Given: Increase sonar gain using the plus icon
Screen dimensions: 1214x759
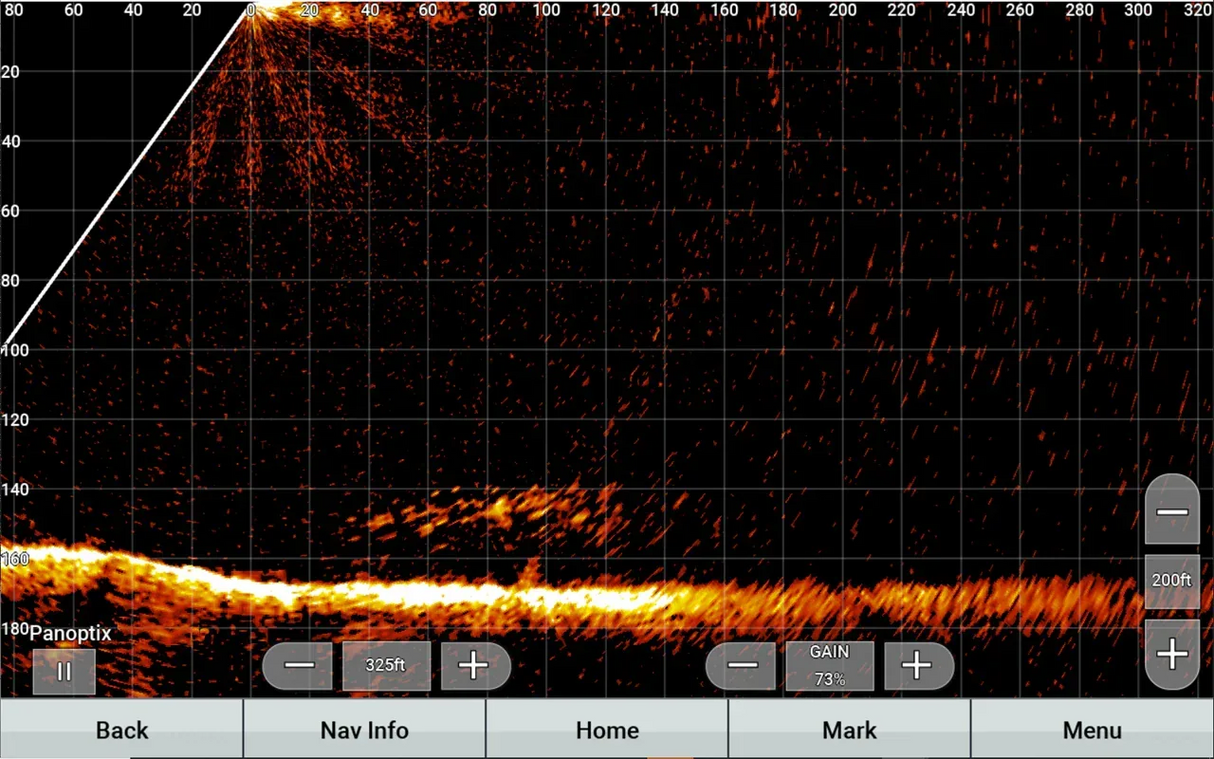Looking at the screenshot, I should [918, 665].
